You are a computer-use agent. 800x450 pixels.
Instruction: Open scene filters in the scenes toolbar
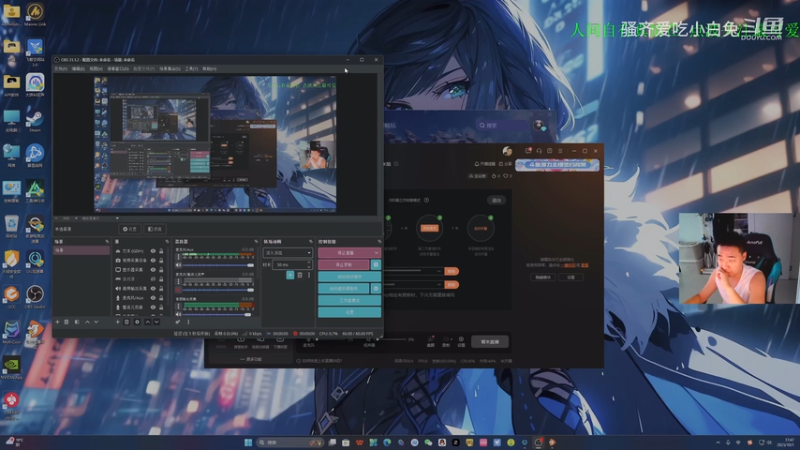point(77,322)
